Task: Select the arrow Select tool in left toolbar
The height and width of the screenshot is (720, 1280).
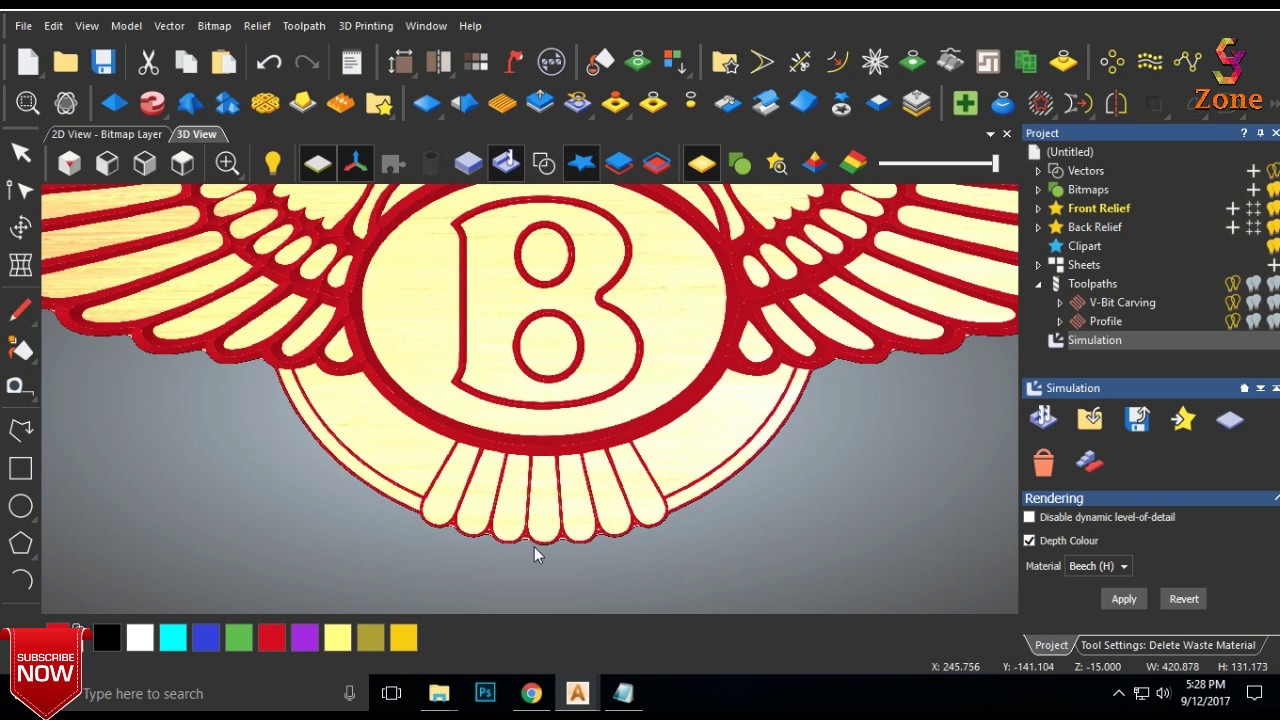Action: tap(21, 152)
